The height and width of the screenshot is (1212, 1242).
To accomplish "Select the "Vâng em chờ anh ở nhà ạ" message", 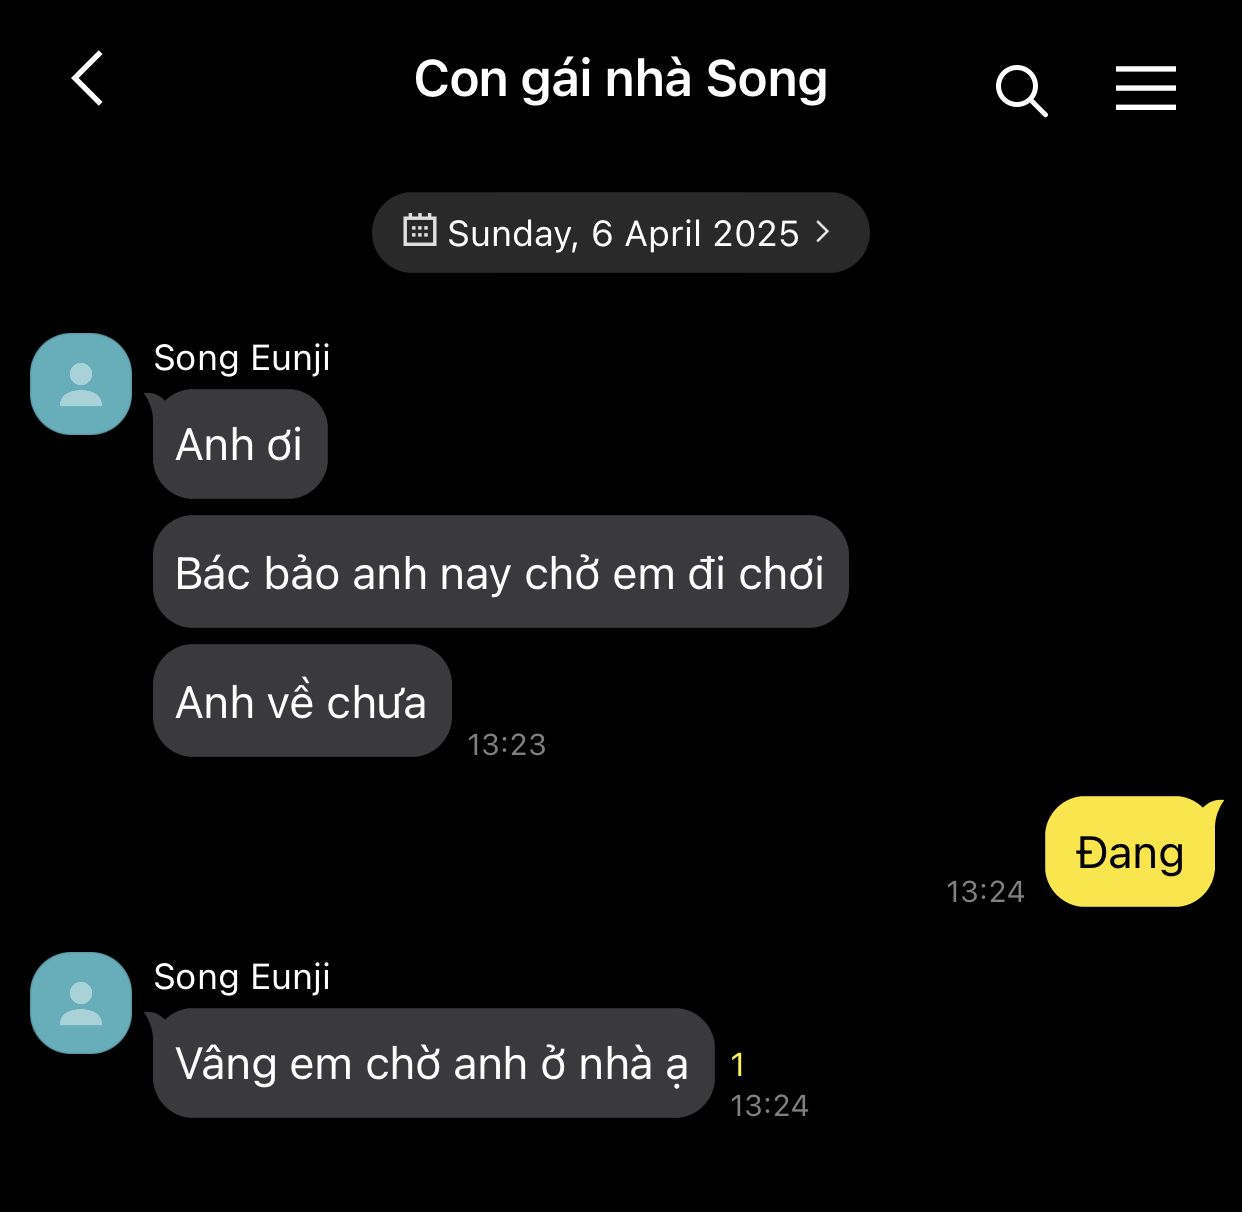I will [x=432, y=1064].
